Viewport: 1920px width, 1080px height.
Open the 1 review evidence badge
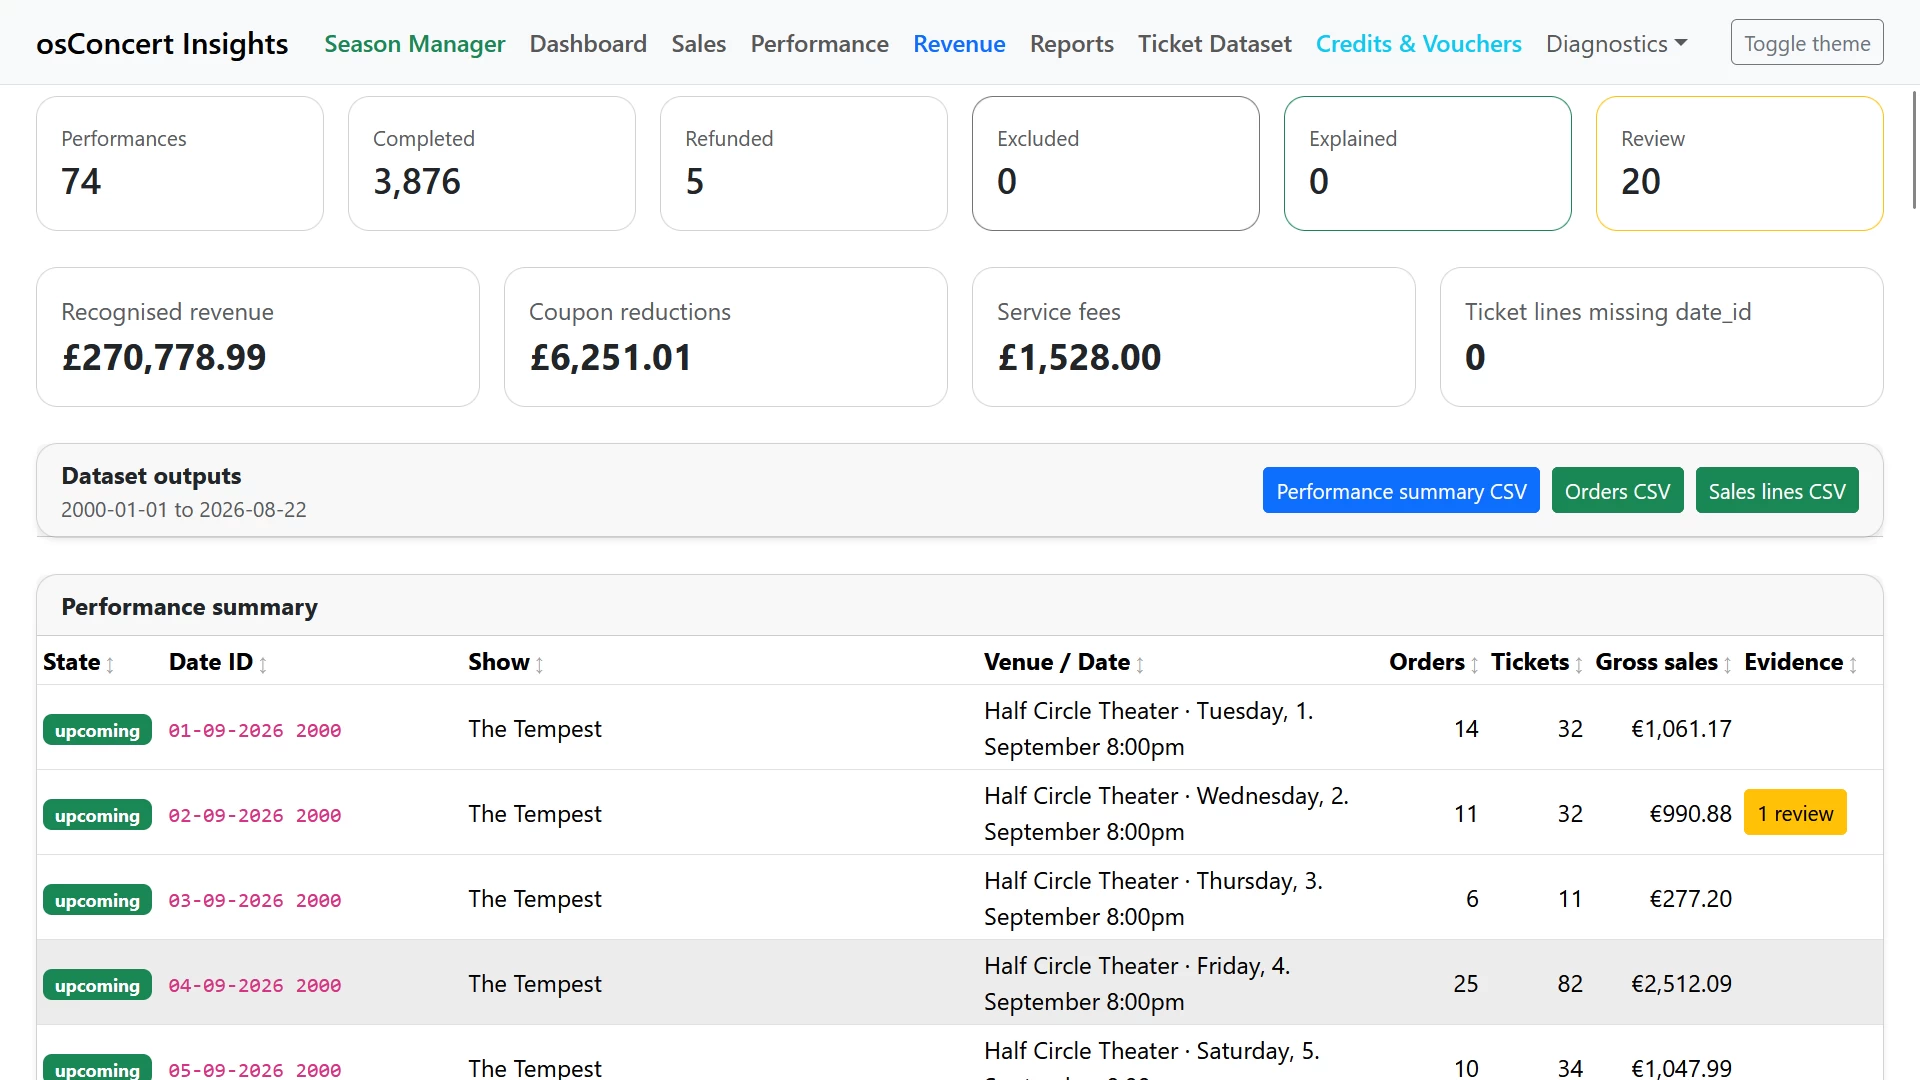pyautogui.click(x=1795, y=813)
